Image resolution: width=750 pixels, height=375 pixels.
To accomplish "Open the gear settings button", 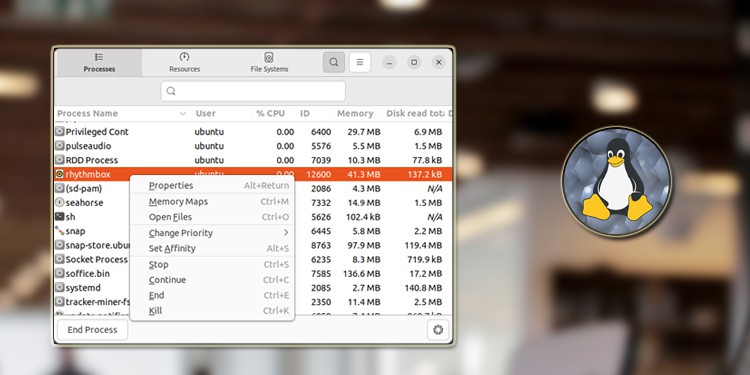I will (438, 330).
